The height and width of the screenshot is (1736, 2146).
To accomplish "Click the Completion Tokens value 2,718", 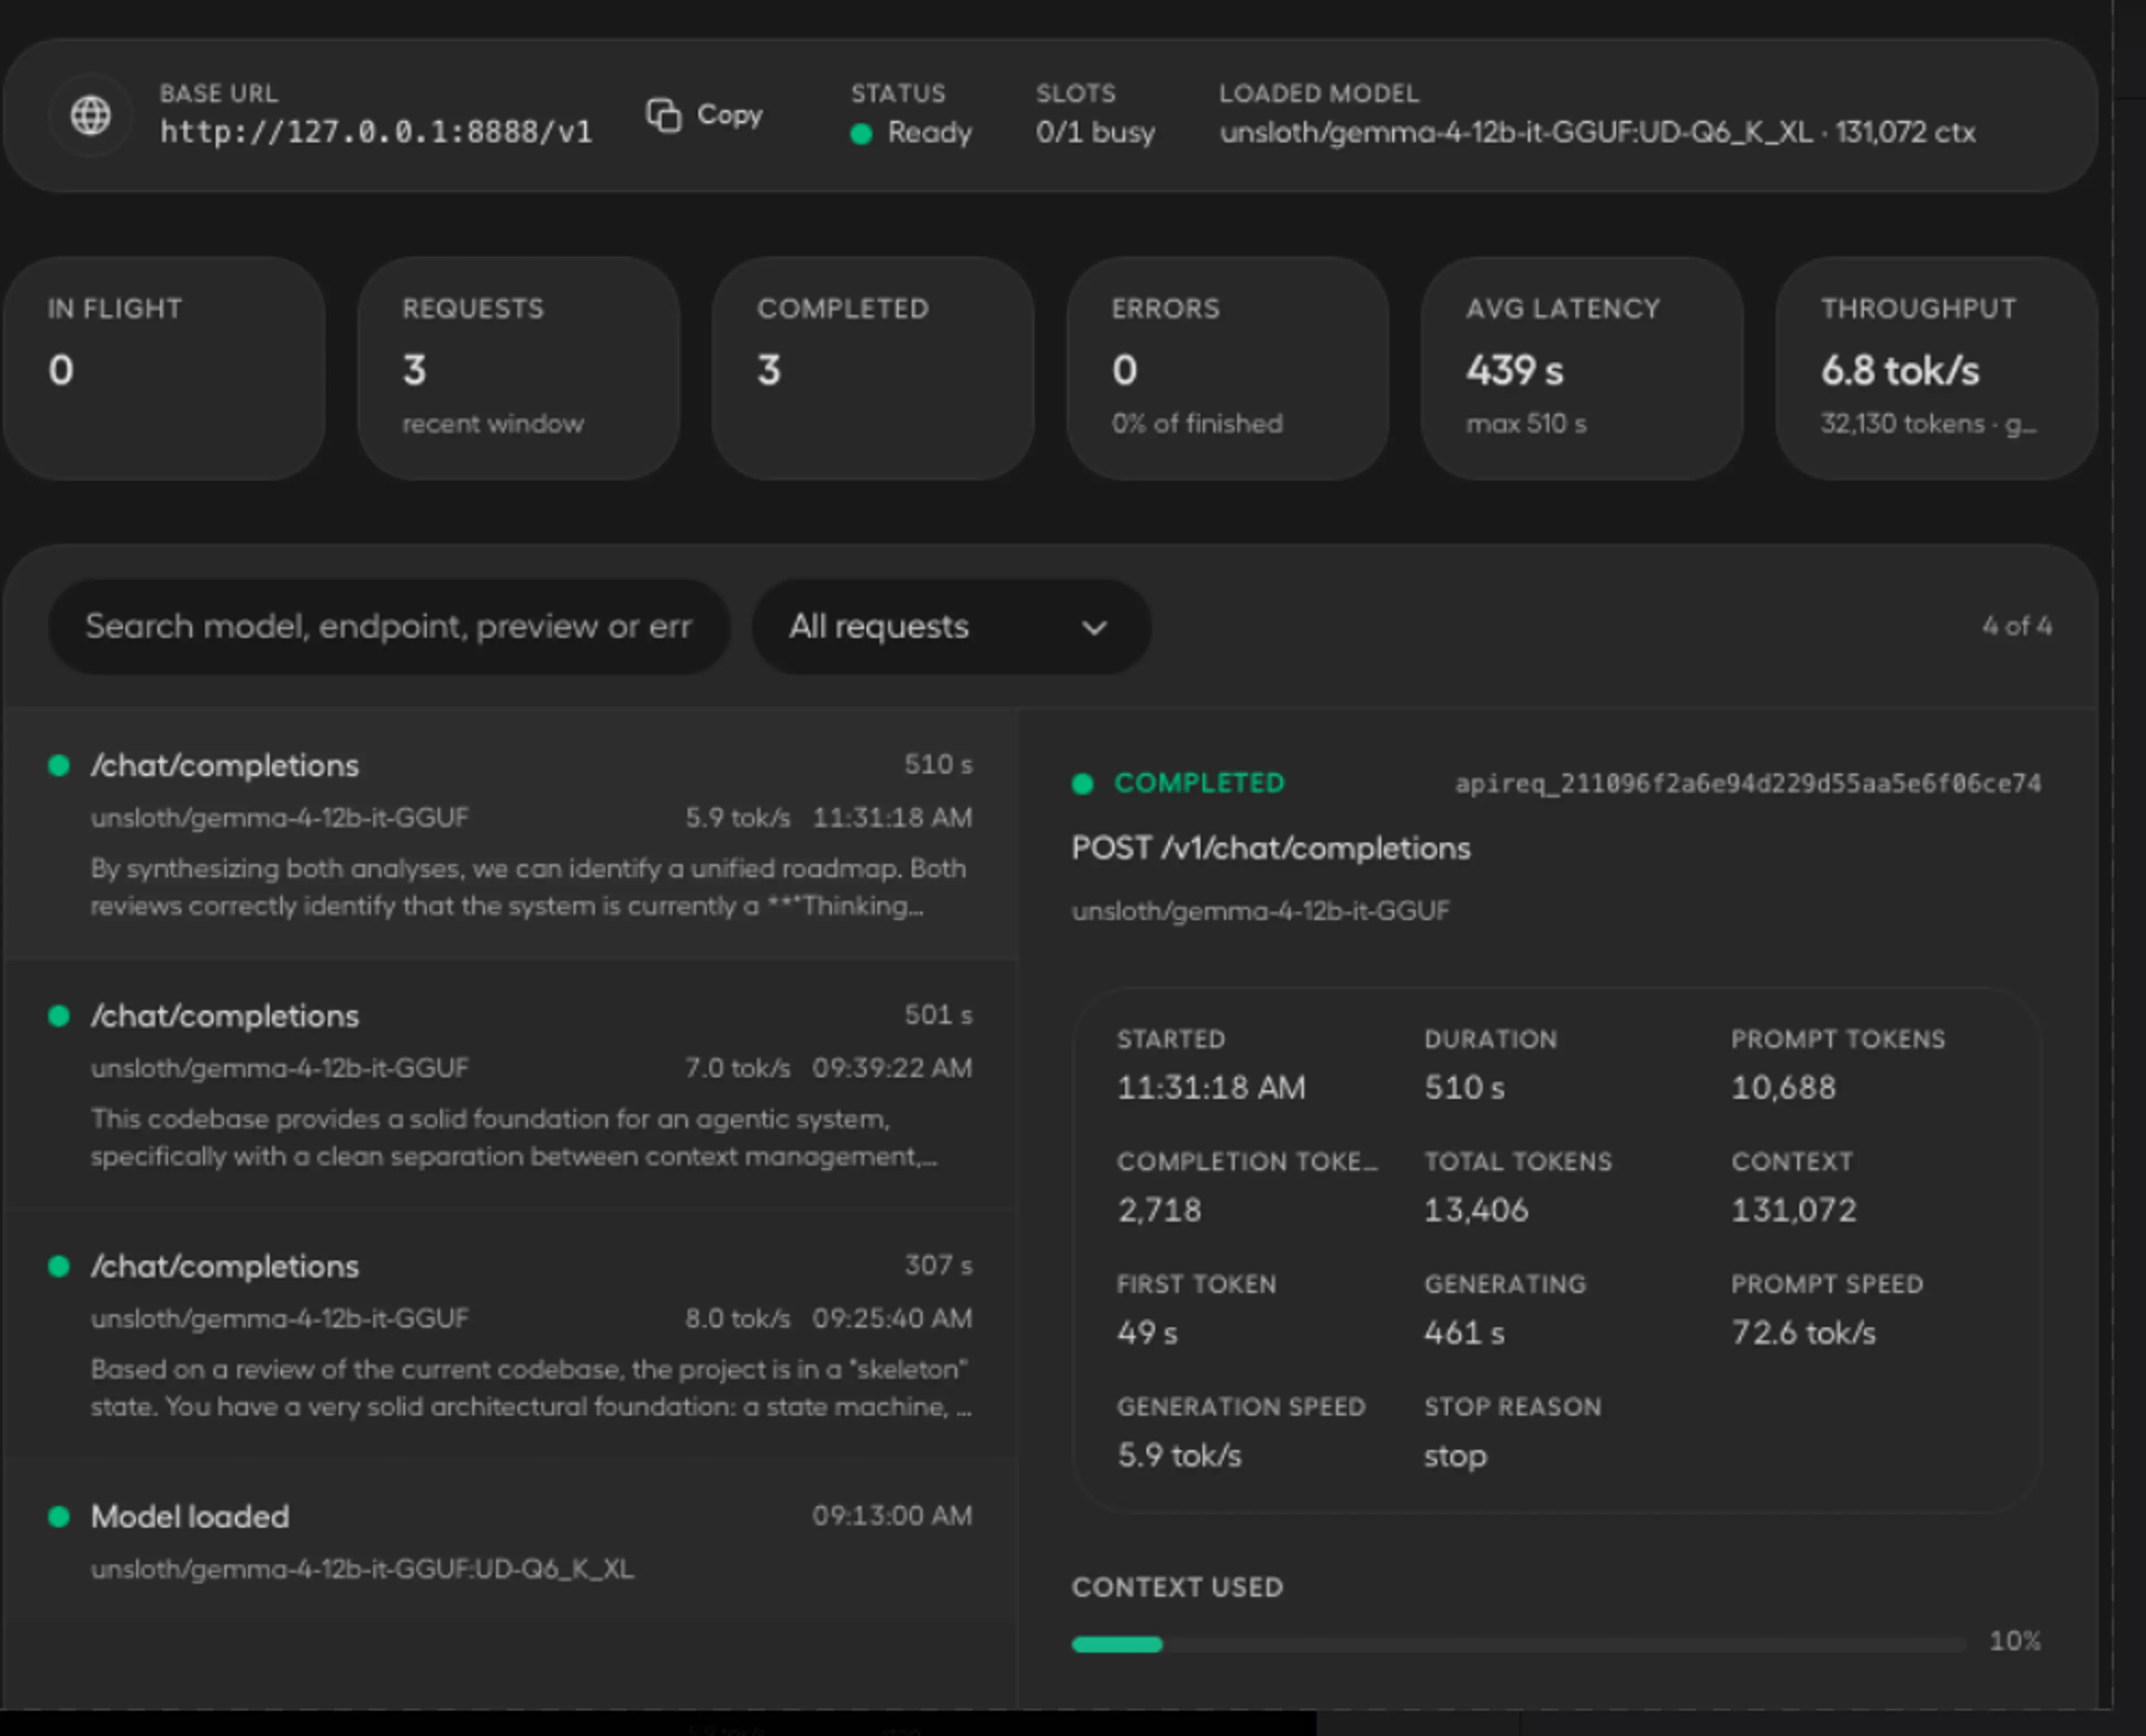I will point(1159,1210).
